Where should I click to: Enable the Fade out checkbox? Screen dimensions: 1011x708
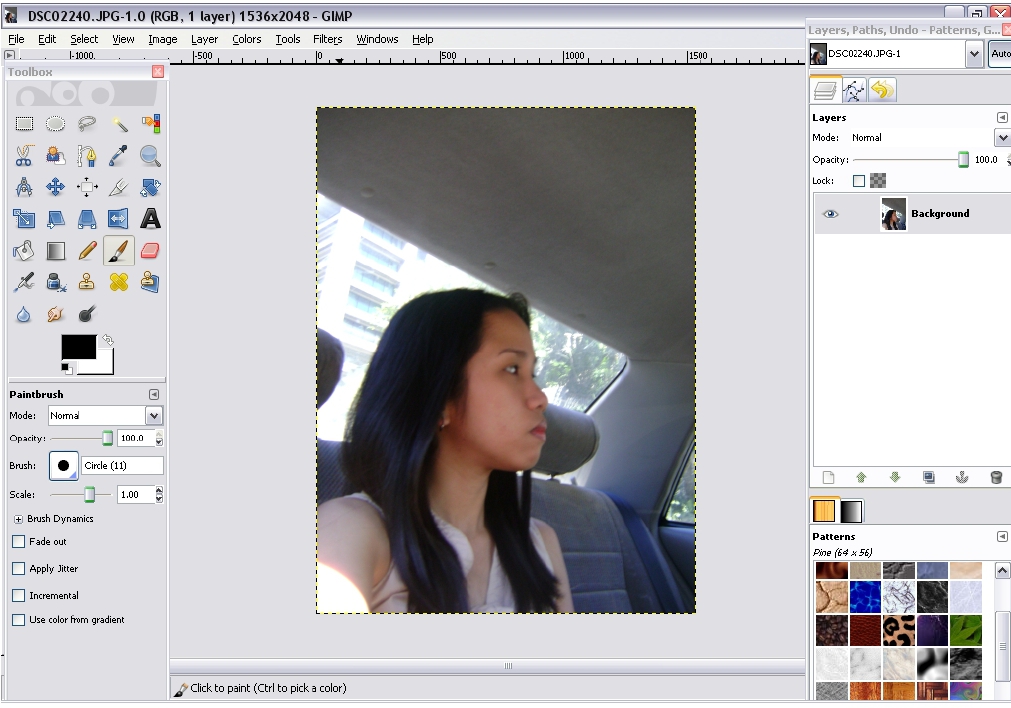point(19,542)
